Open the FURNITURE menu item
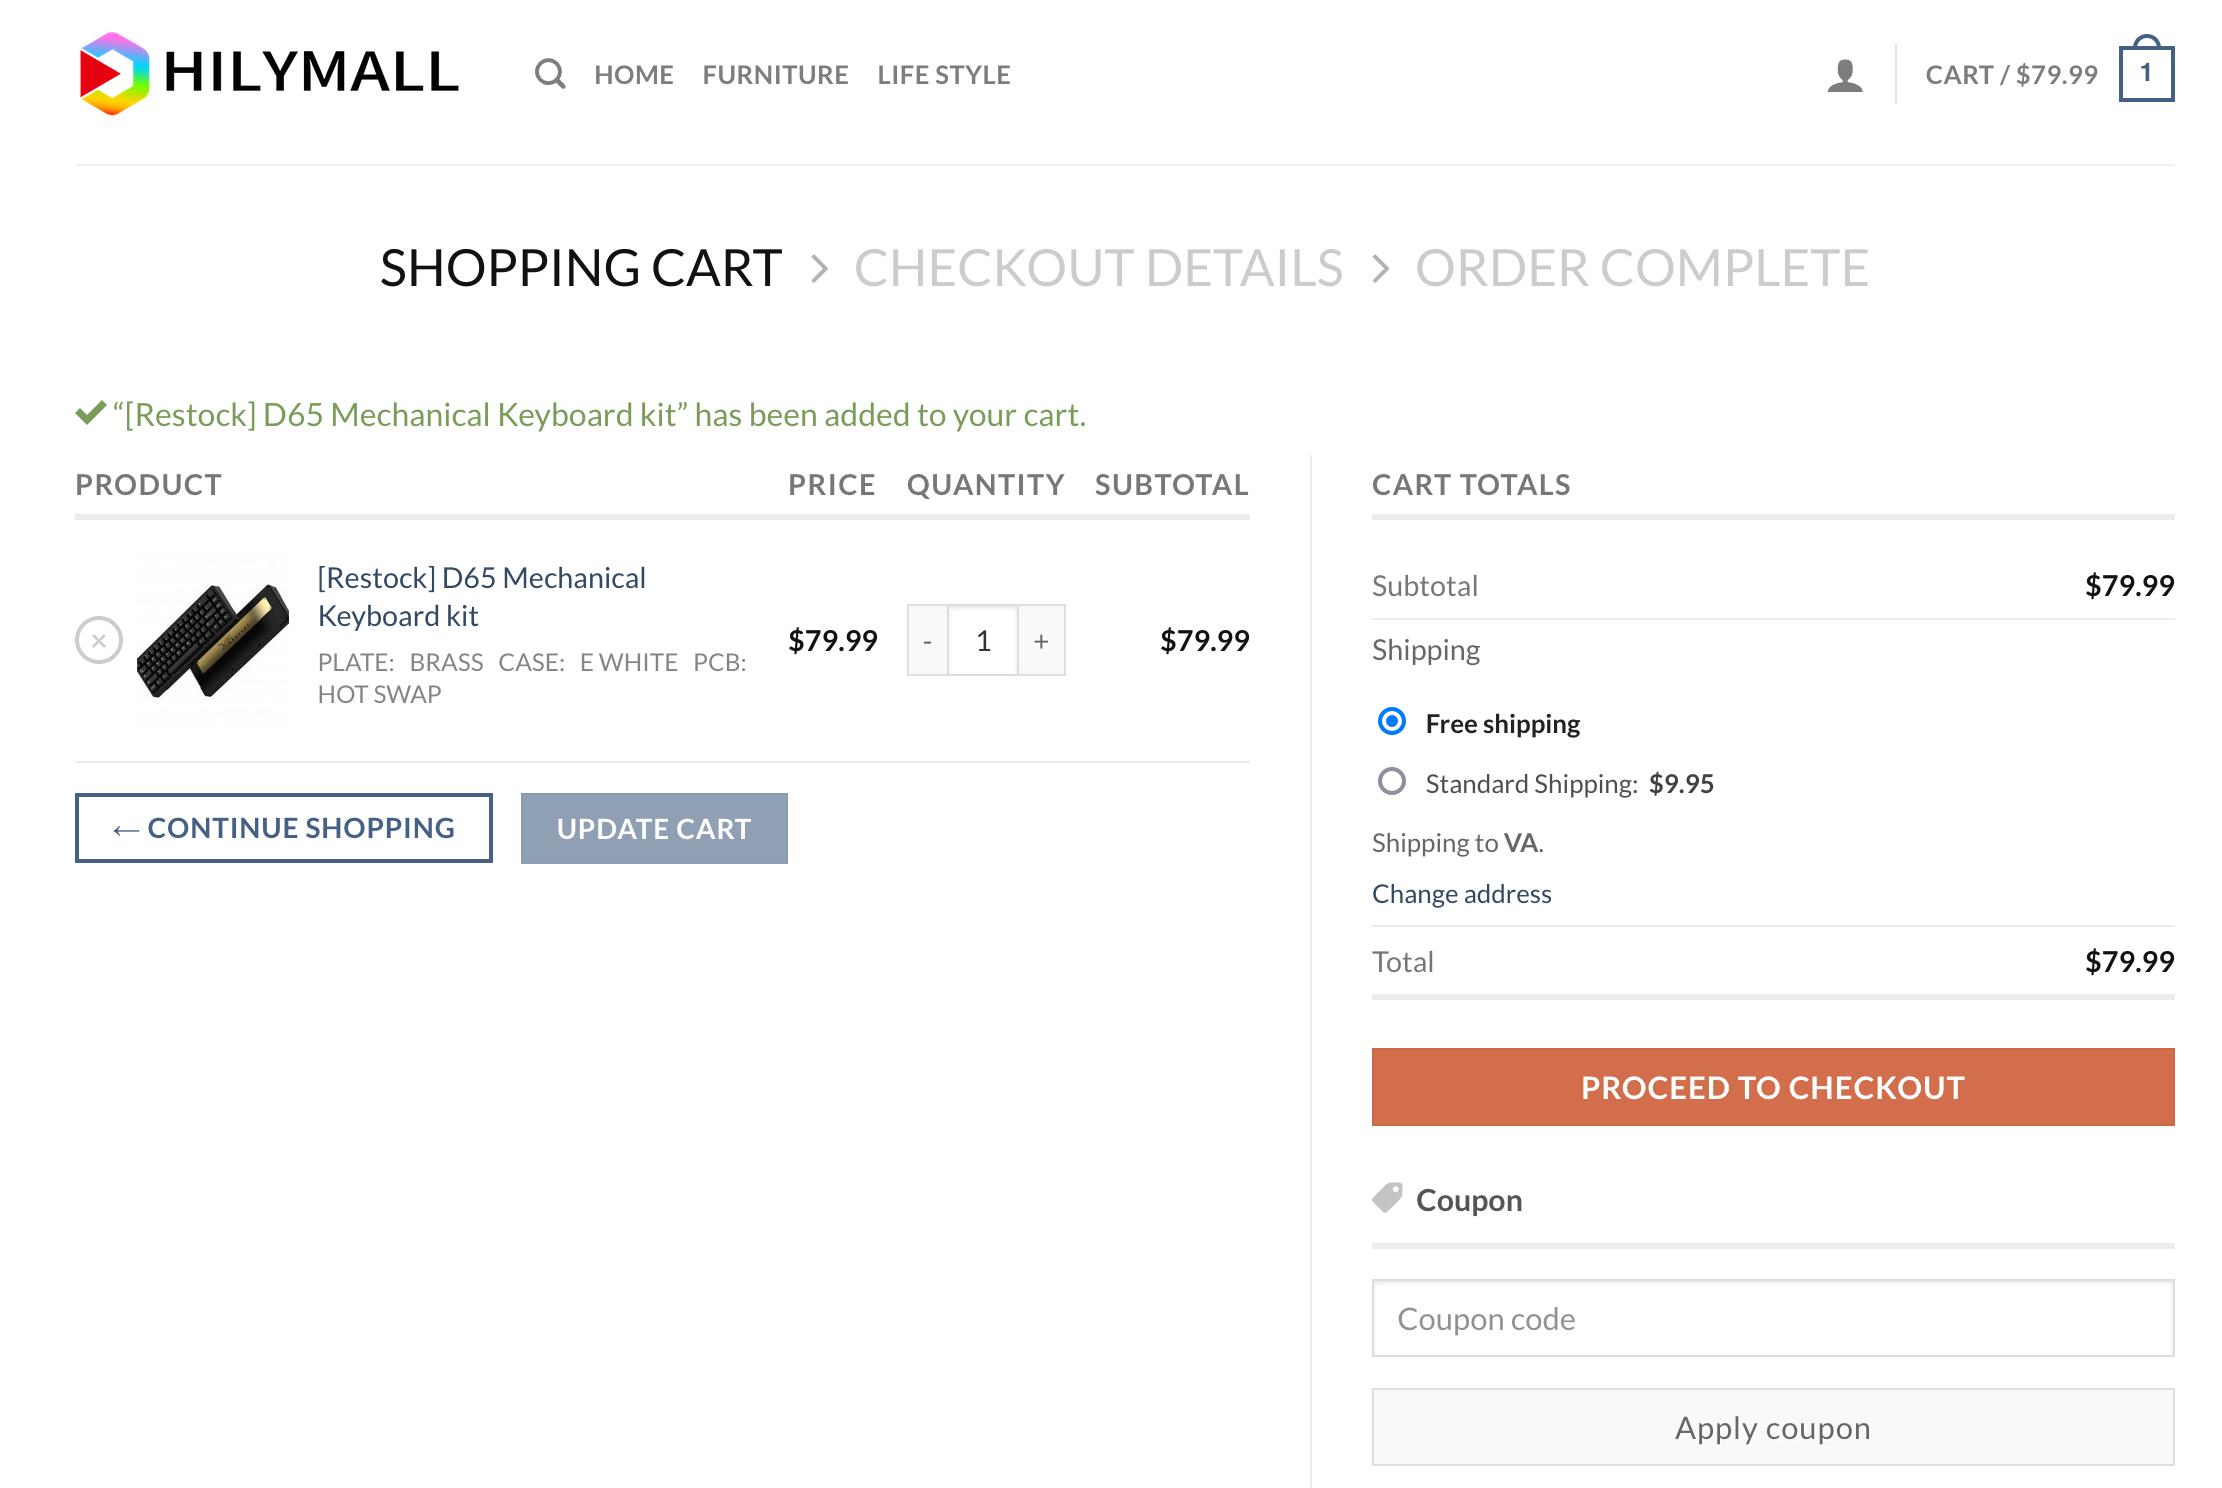The width and height of the screenshot is (2222, 1488). coord(775,75)
